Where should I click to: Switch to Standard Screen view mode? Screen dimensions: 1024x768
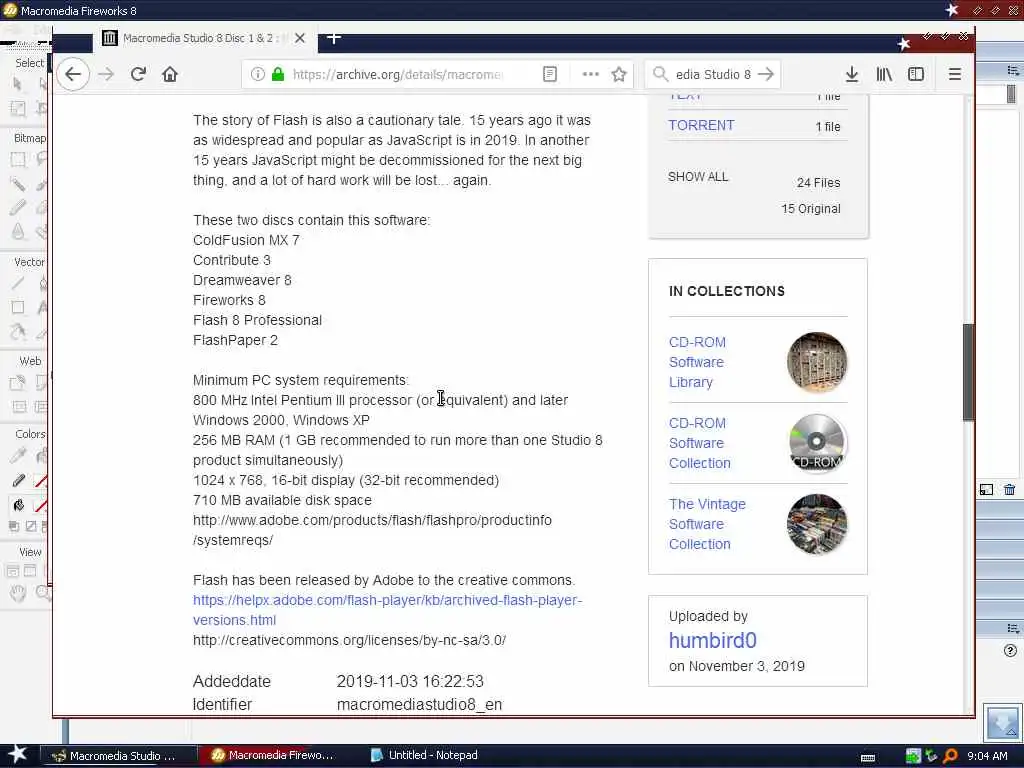tap(12, 571)
